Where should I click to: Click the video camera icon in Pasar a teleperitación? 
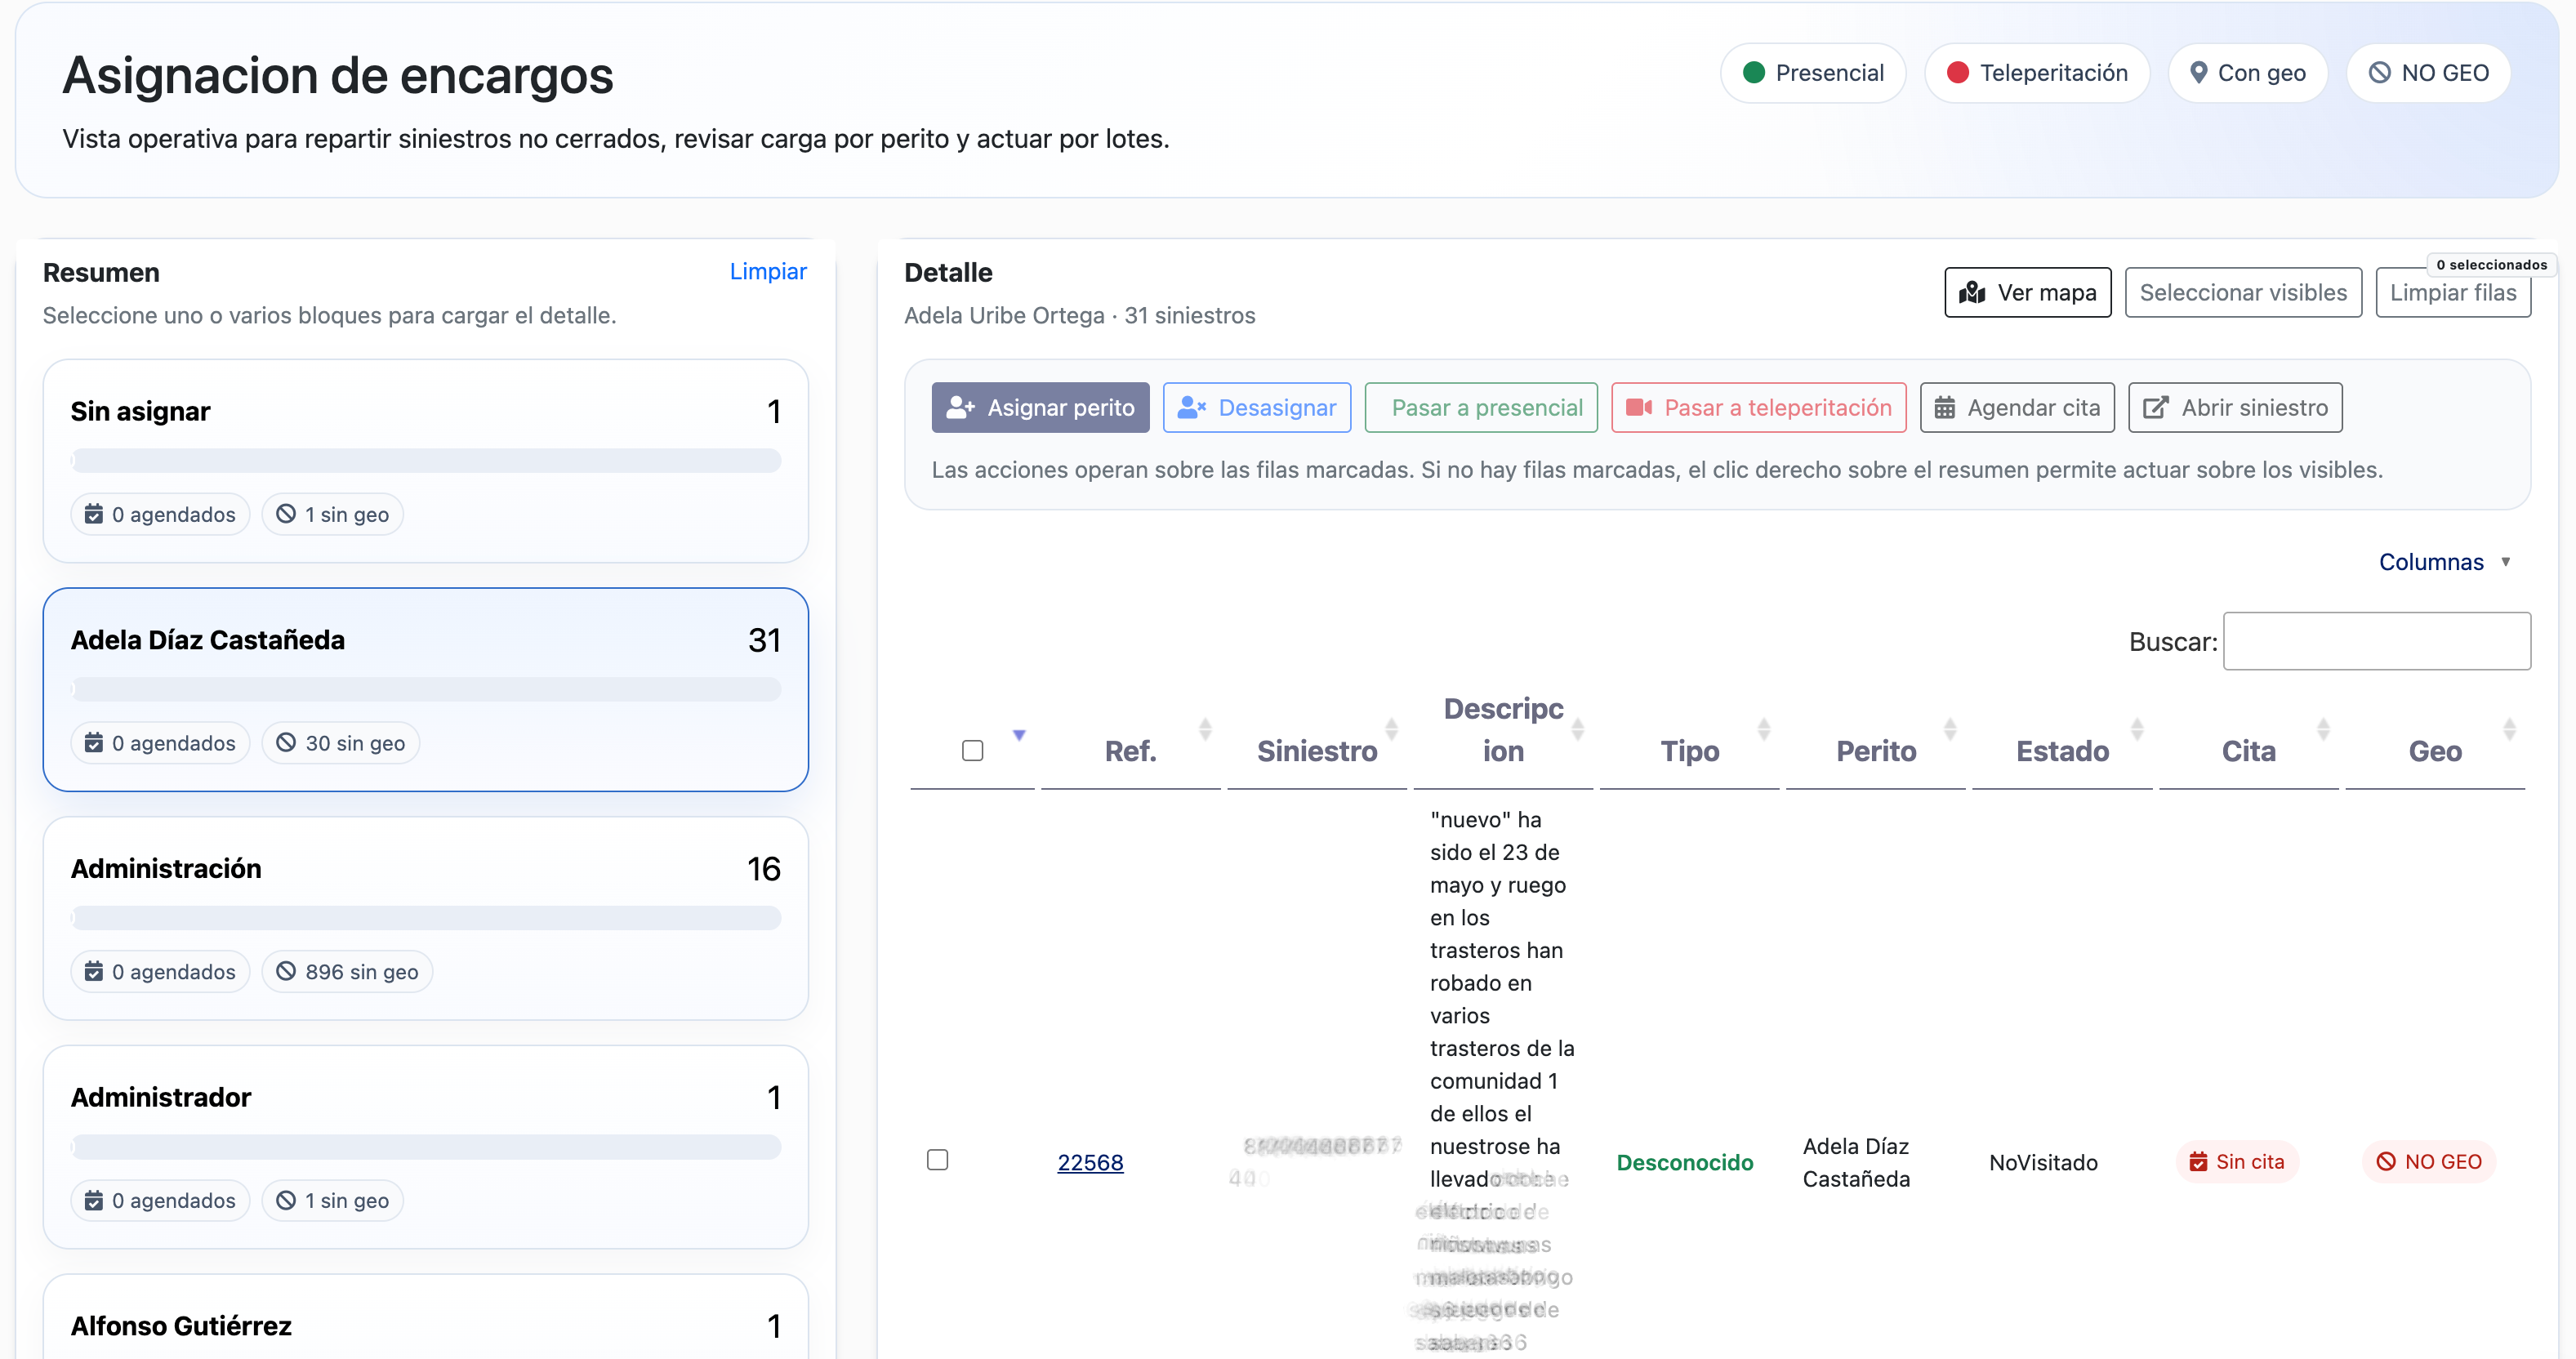1639,408
